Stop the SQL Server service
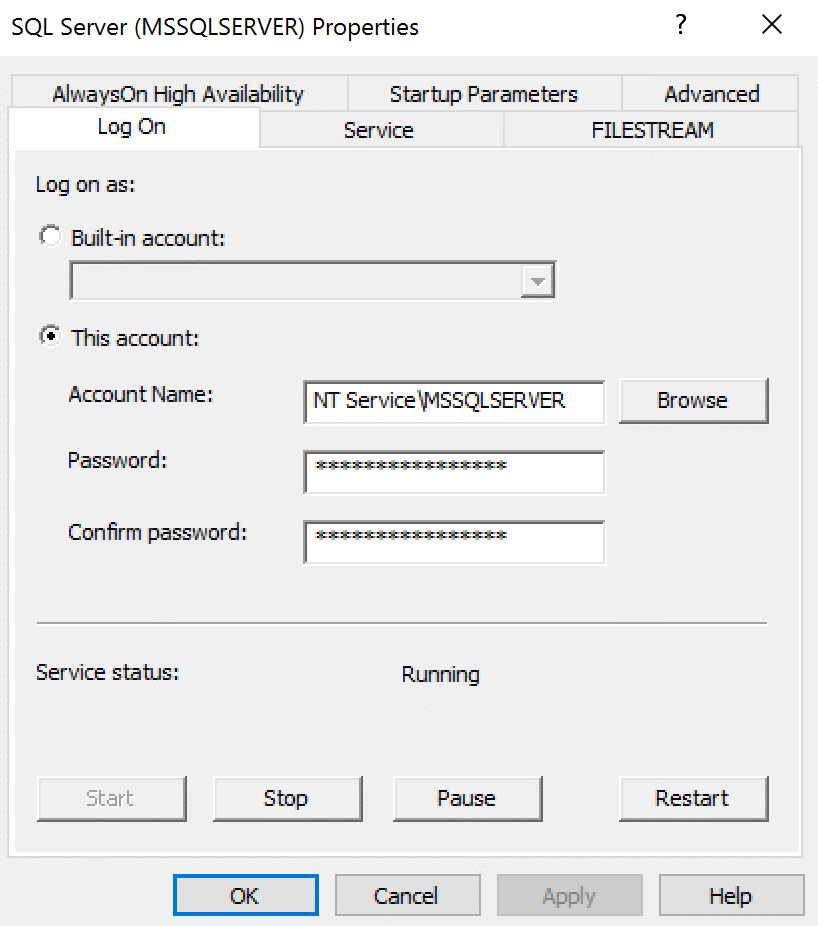 pyautogui.click(x=287, y=798)
